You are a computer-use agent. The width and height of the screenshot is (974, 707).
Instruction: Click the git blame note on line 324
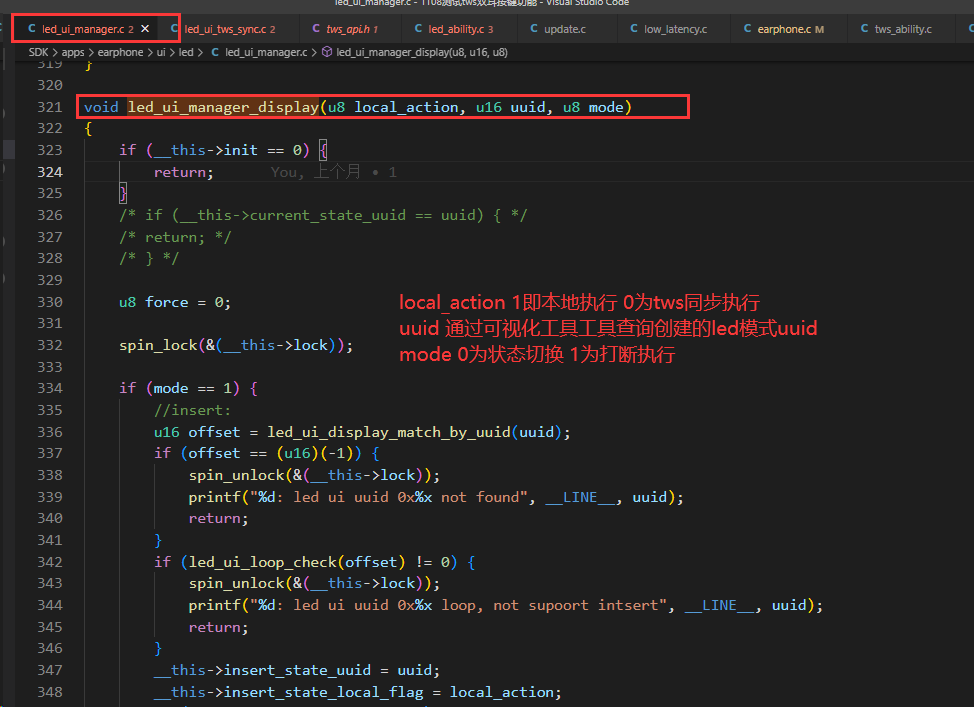pos(334,172)
